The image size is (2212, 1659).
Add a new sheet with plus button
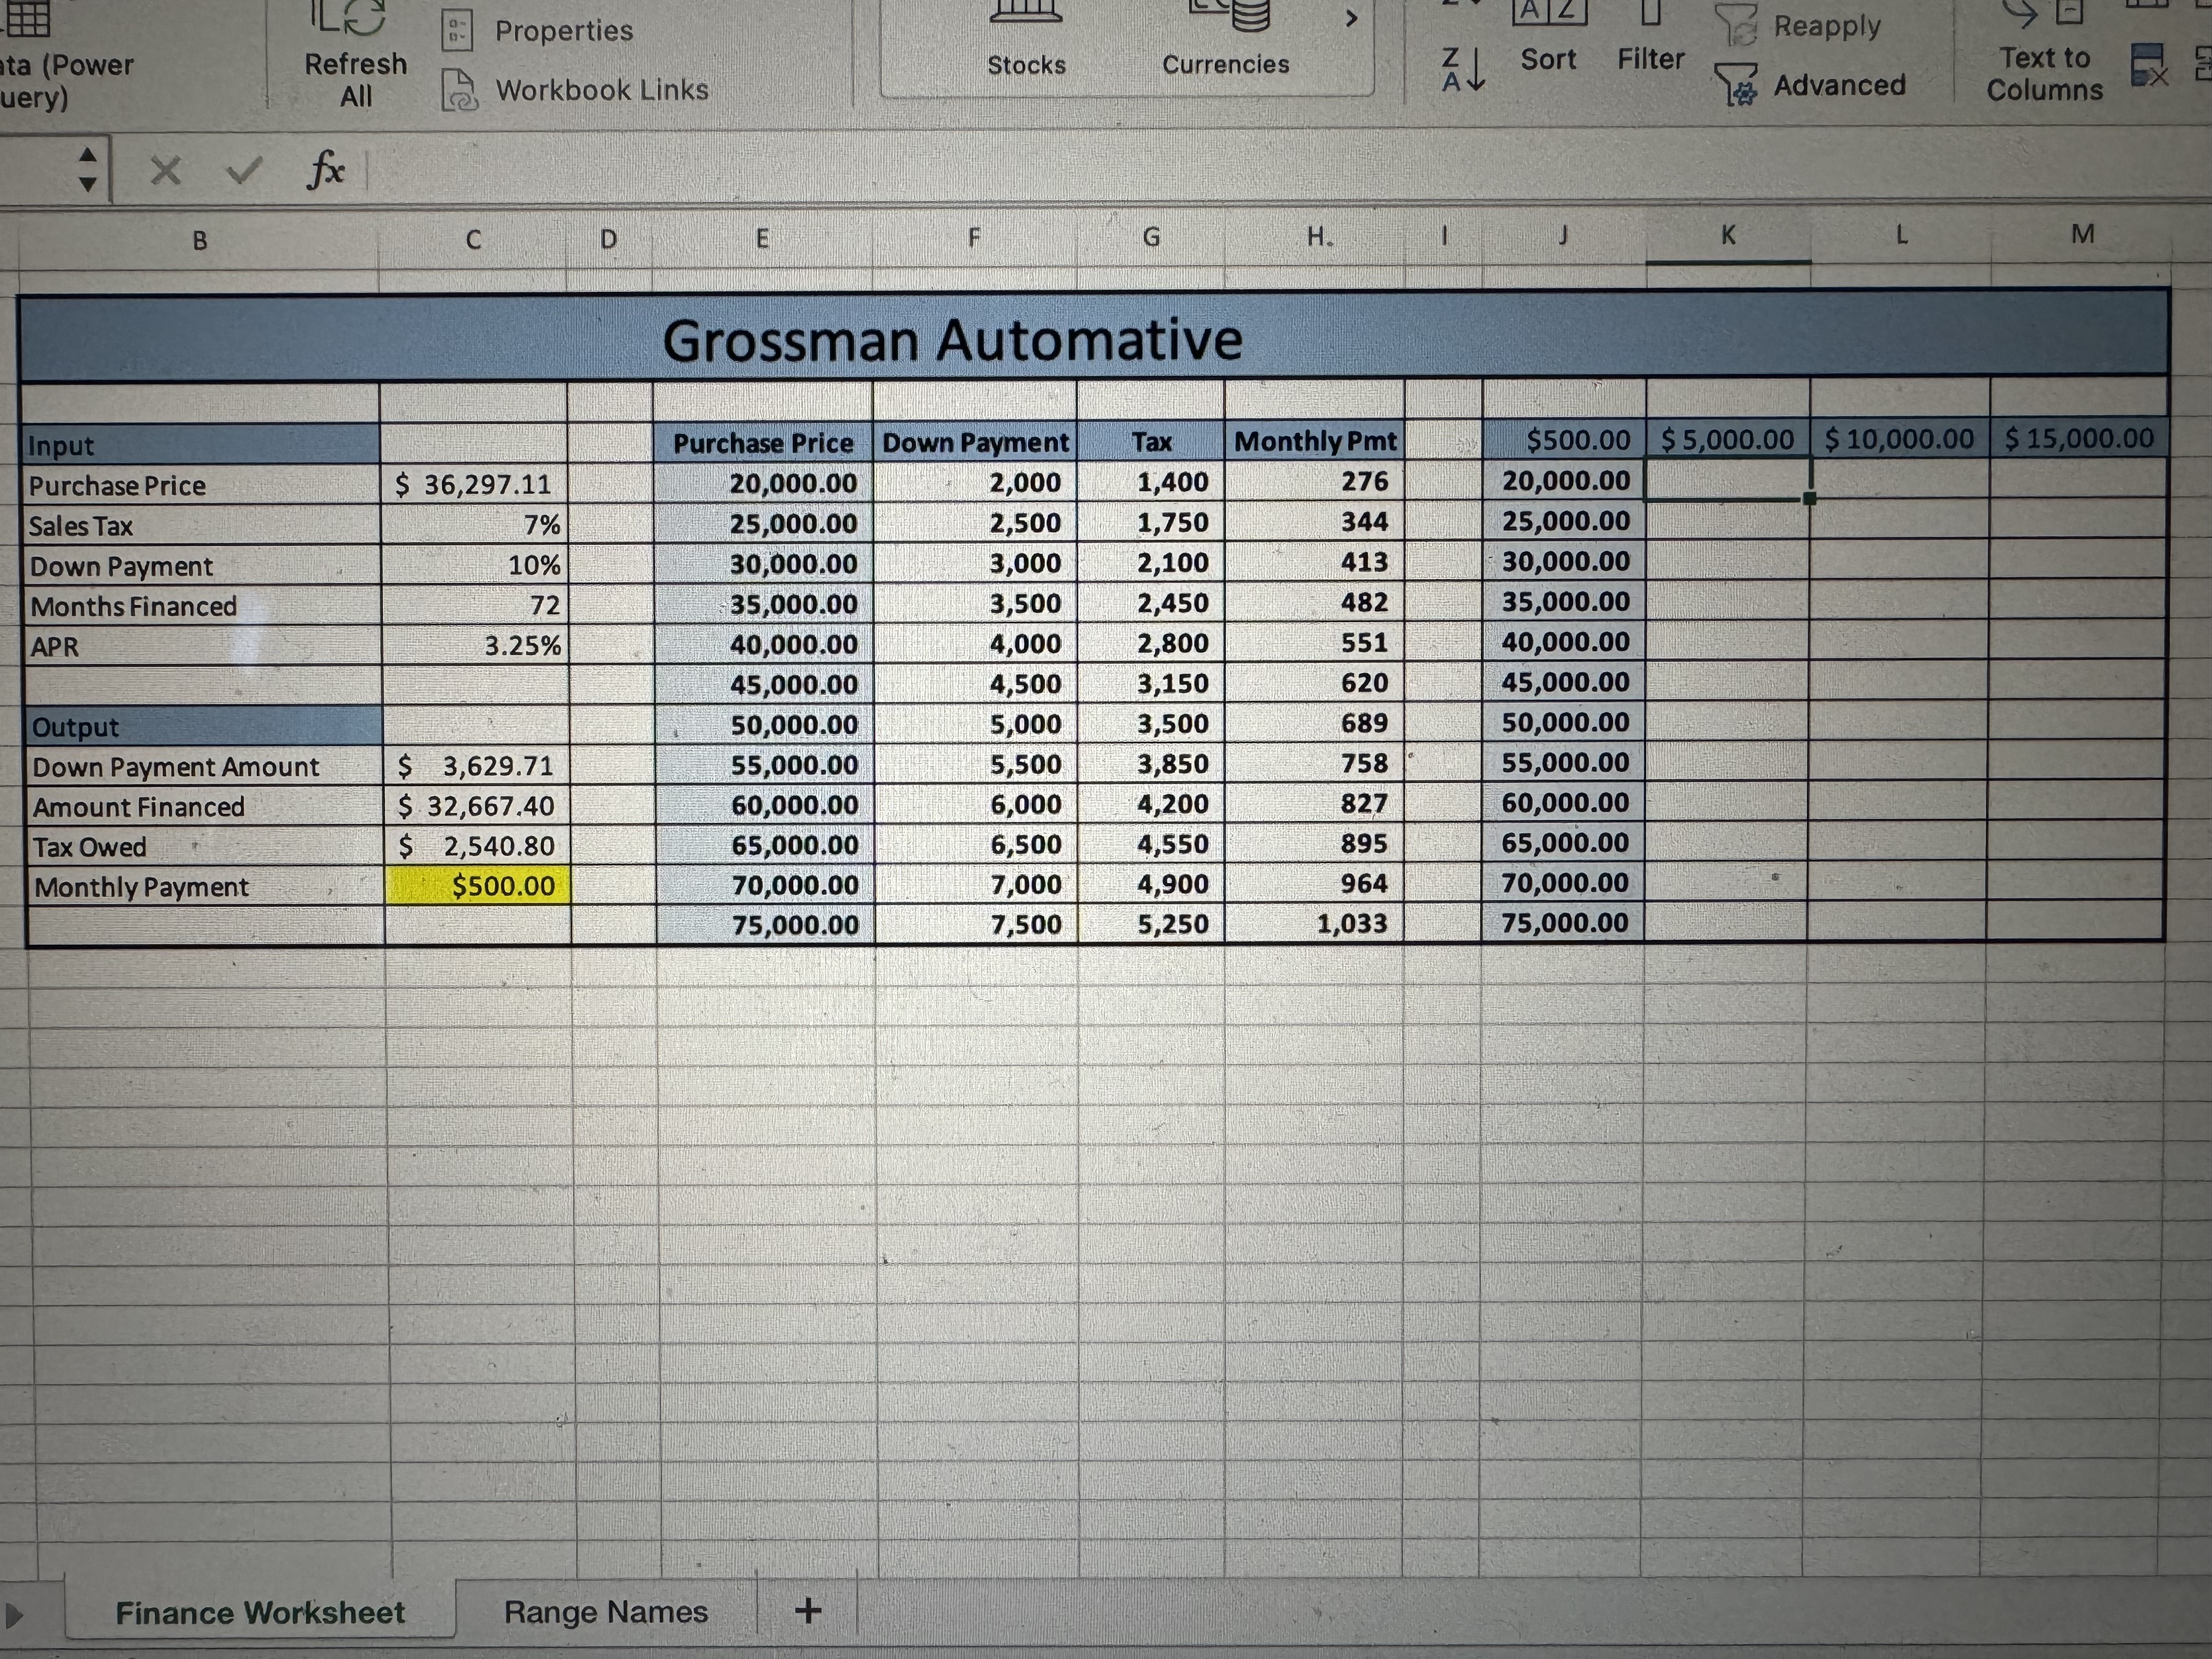click(x=808, y=1610)
